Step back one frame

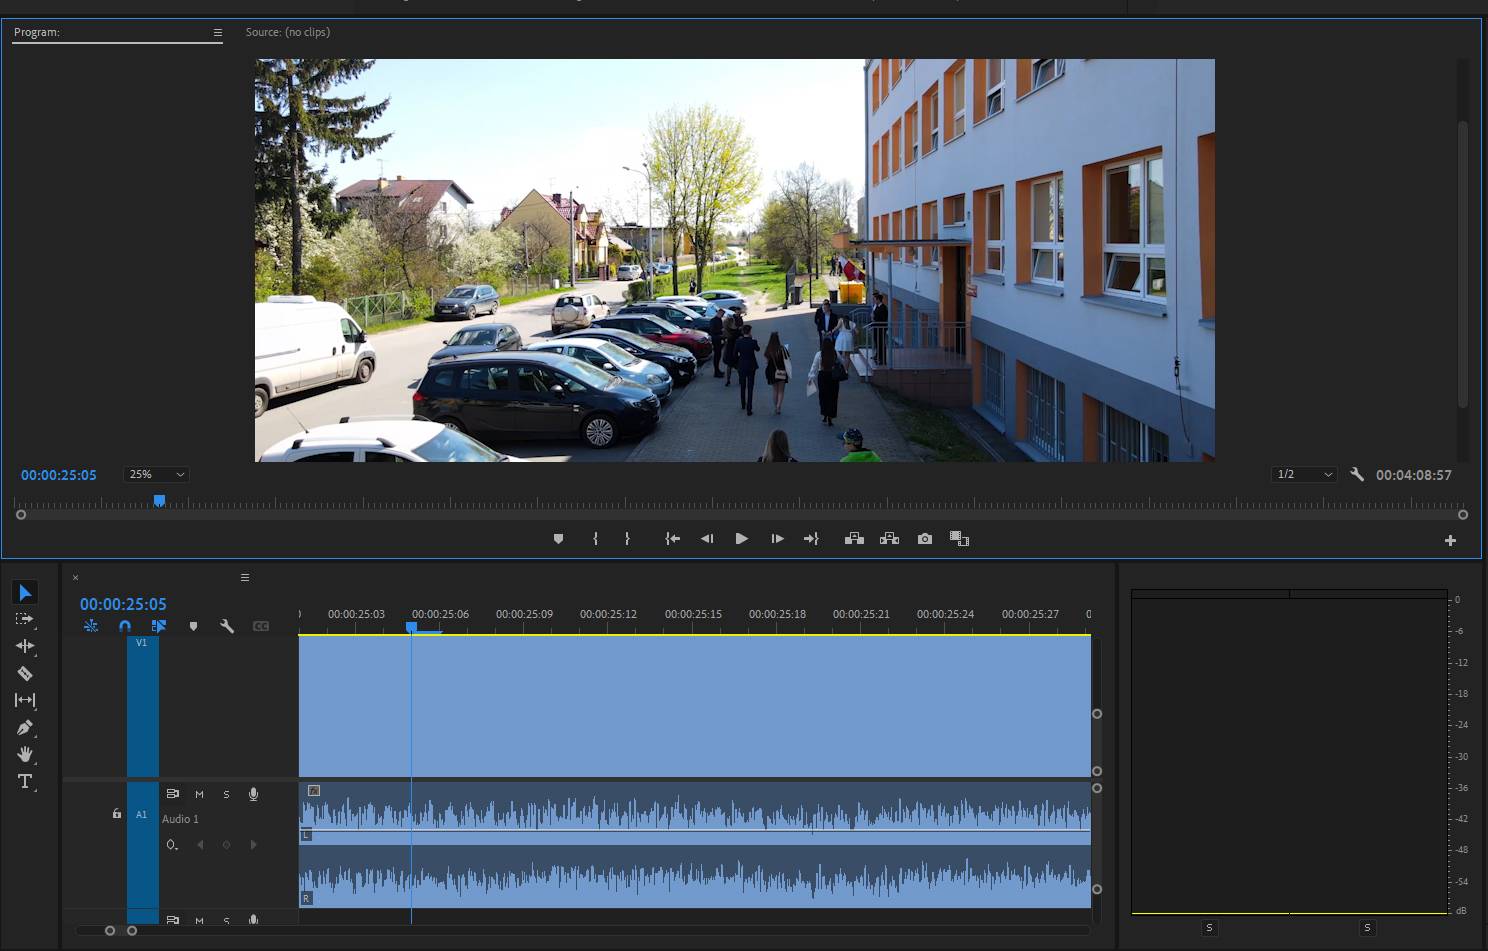point(707,539)
